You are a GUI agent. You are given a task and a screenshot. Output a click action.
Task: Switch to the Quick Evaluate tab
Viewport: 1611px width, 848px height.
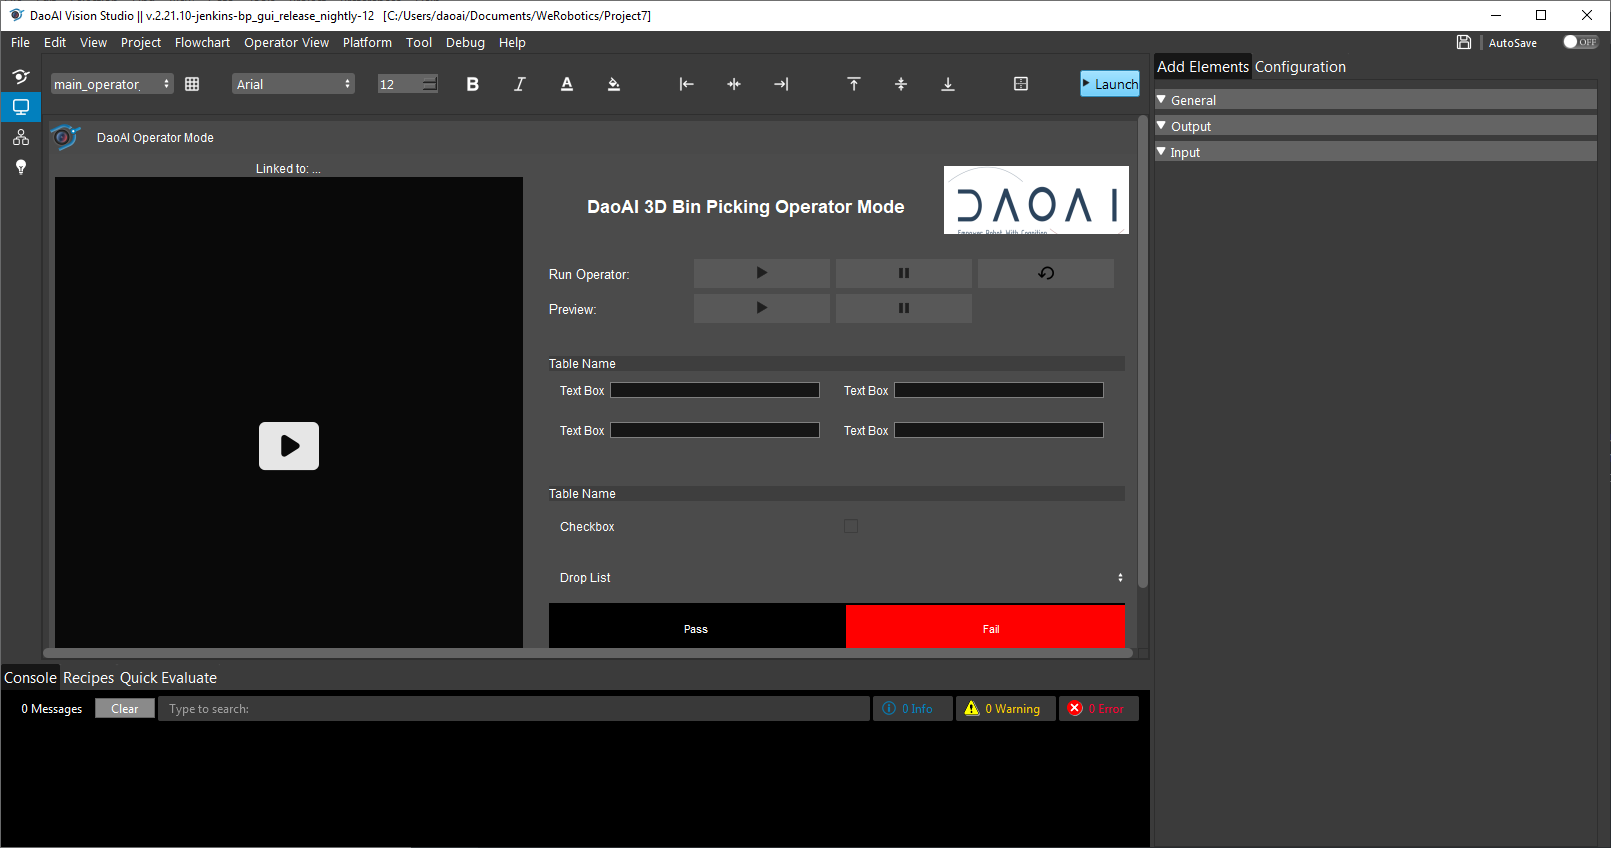tap(168, 677)
